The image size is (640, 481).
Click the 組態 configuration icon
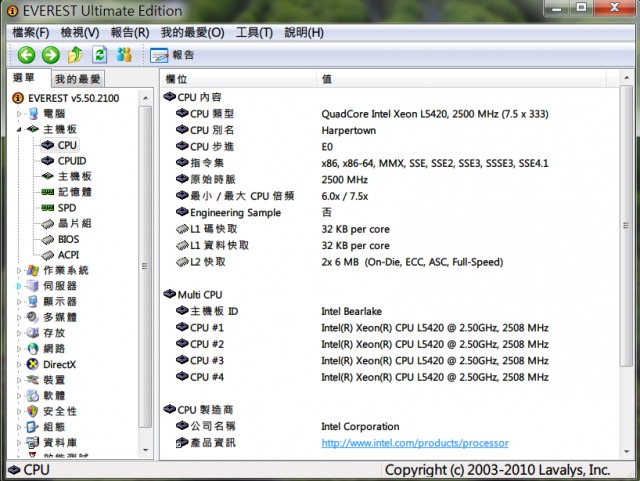click(x=33, y=427)
